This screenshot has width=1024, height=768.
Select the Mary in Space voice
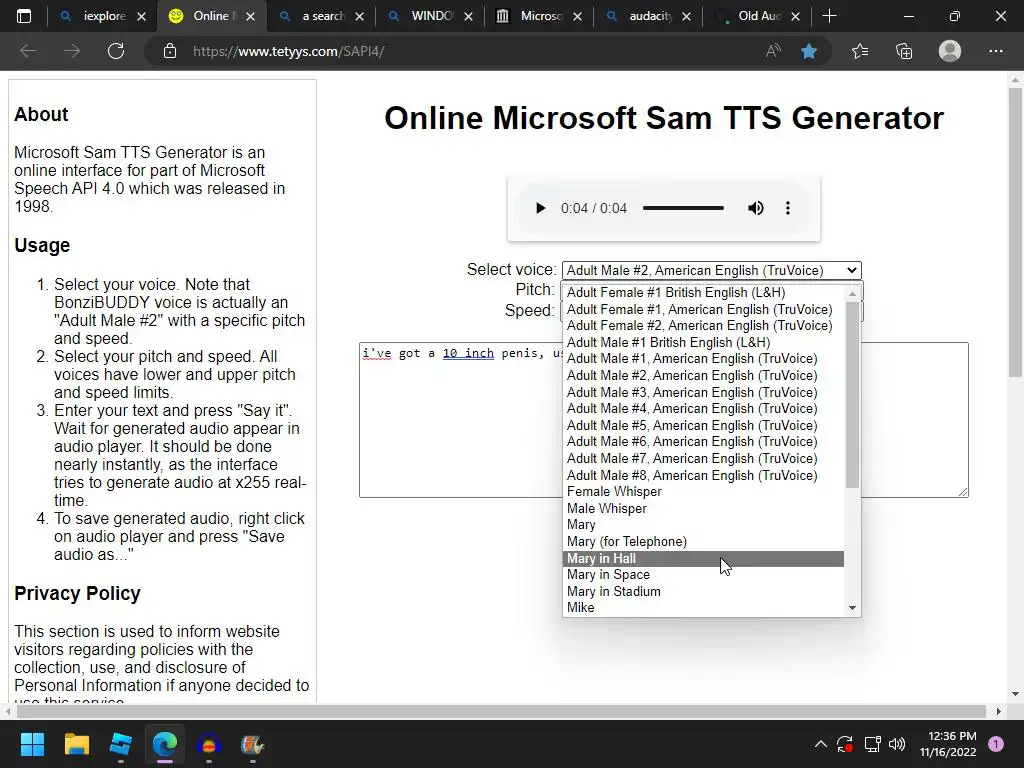(x=703, y=575)
